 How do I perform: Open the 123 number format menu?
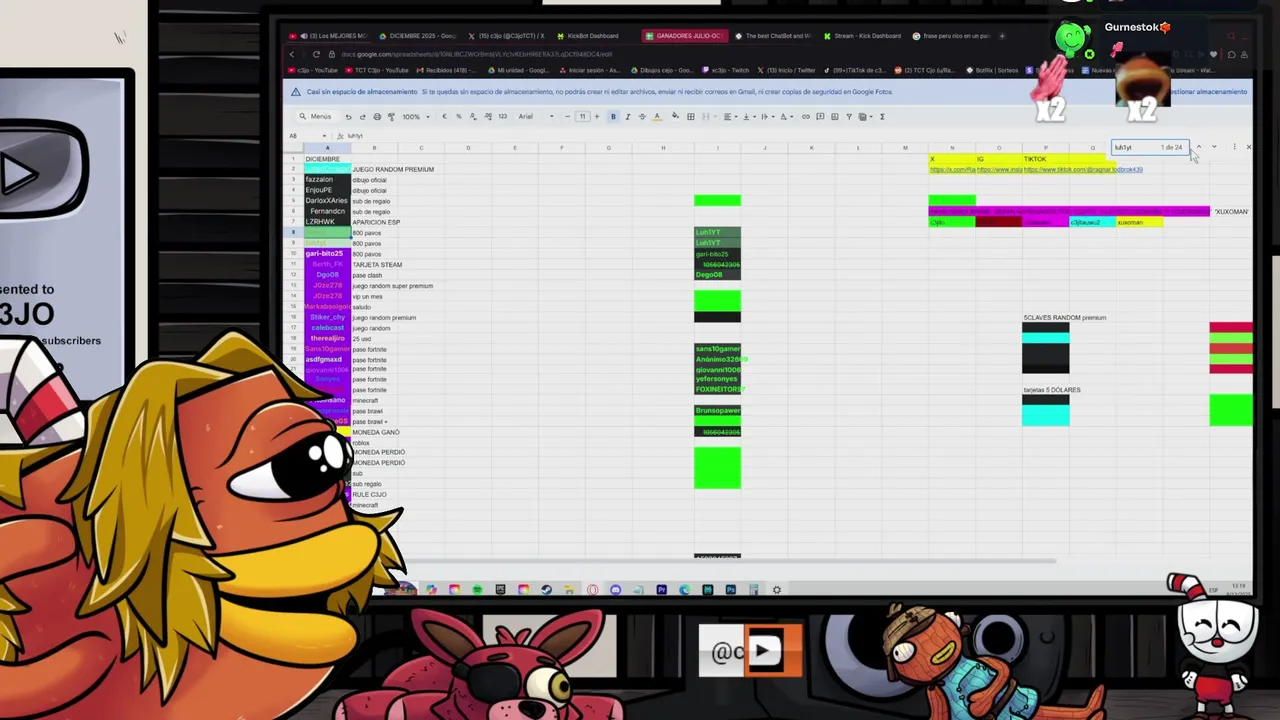[x=502, y=116]
